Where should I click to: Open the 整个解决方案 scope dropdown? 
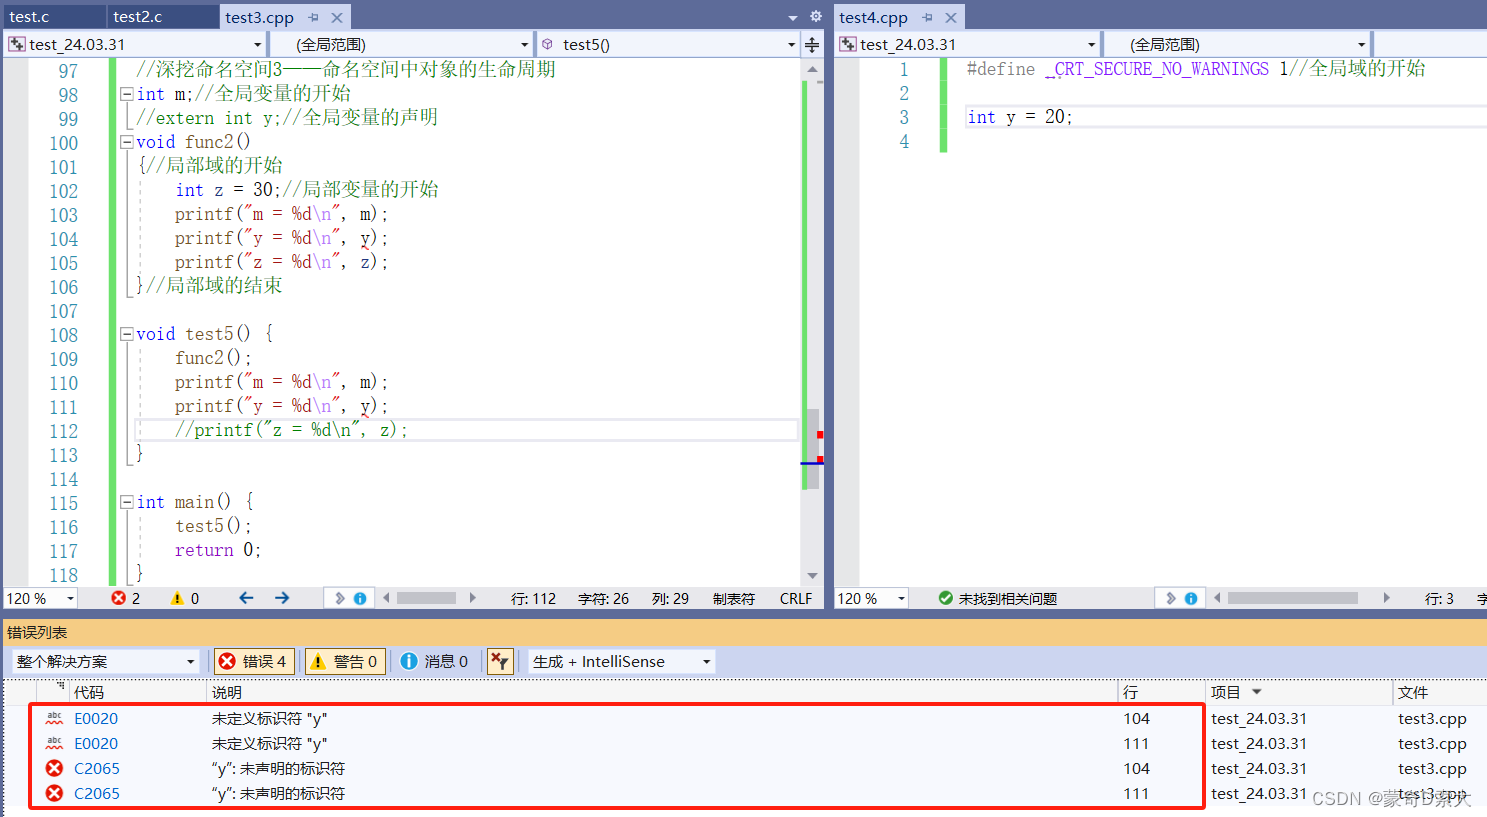point(106,661)
